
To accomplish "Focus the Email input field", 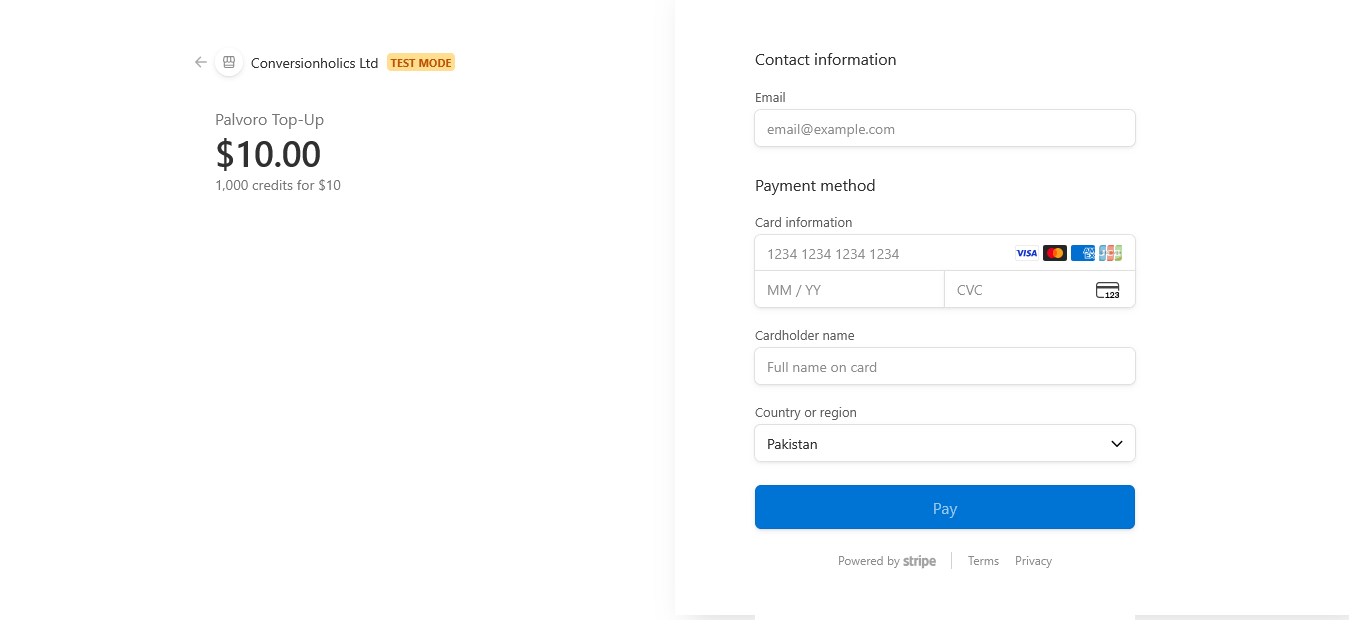I will (944, 129).
